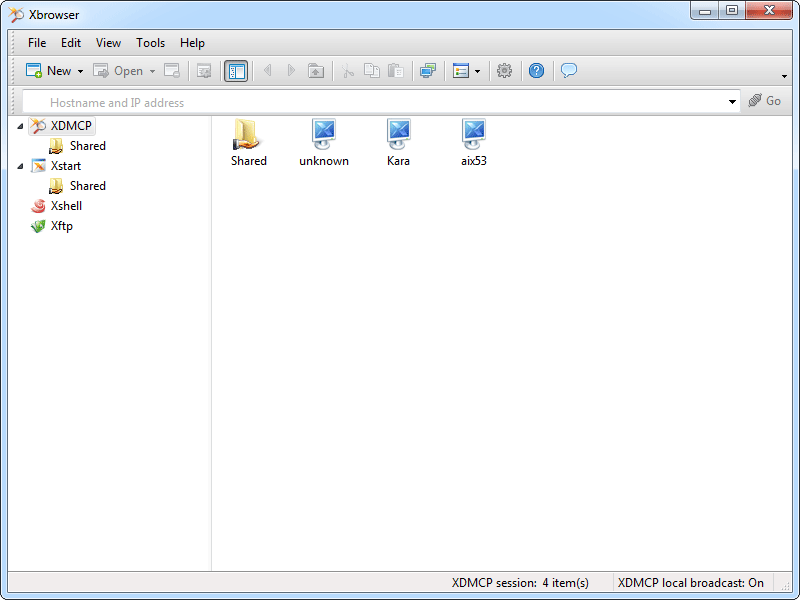
Task: Click the up-folder navigation icon
Action: 315,70
